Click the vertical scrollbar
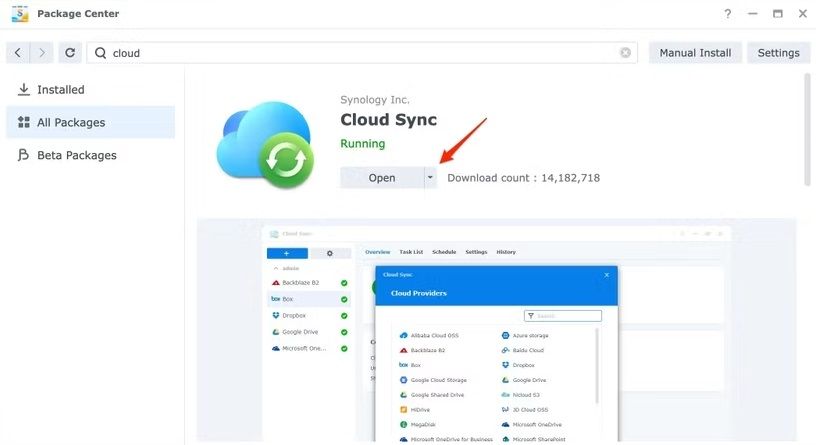Screen dimensions: 816x445 tap(807, 130)
